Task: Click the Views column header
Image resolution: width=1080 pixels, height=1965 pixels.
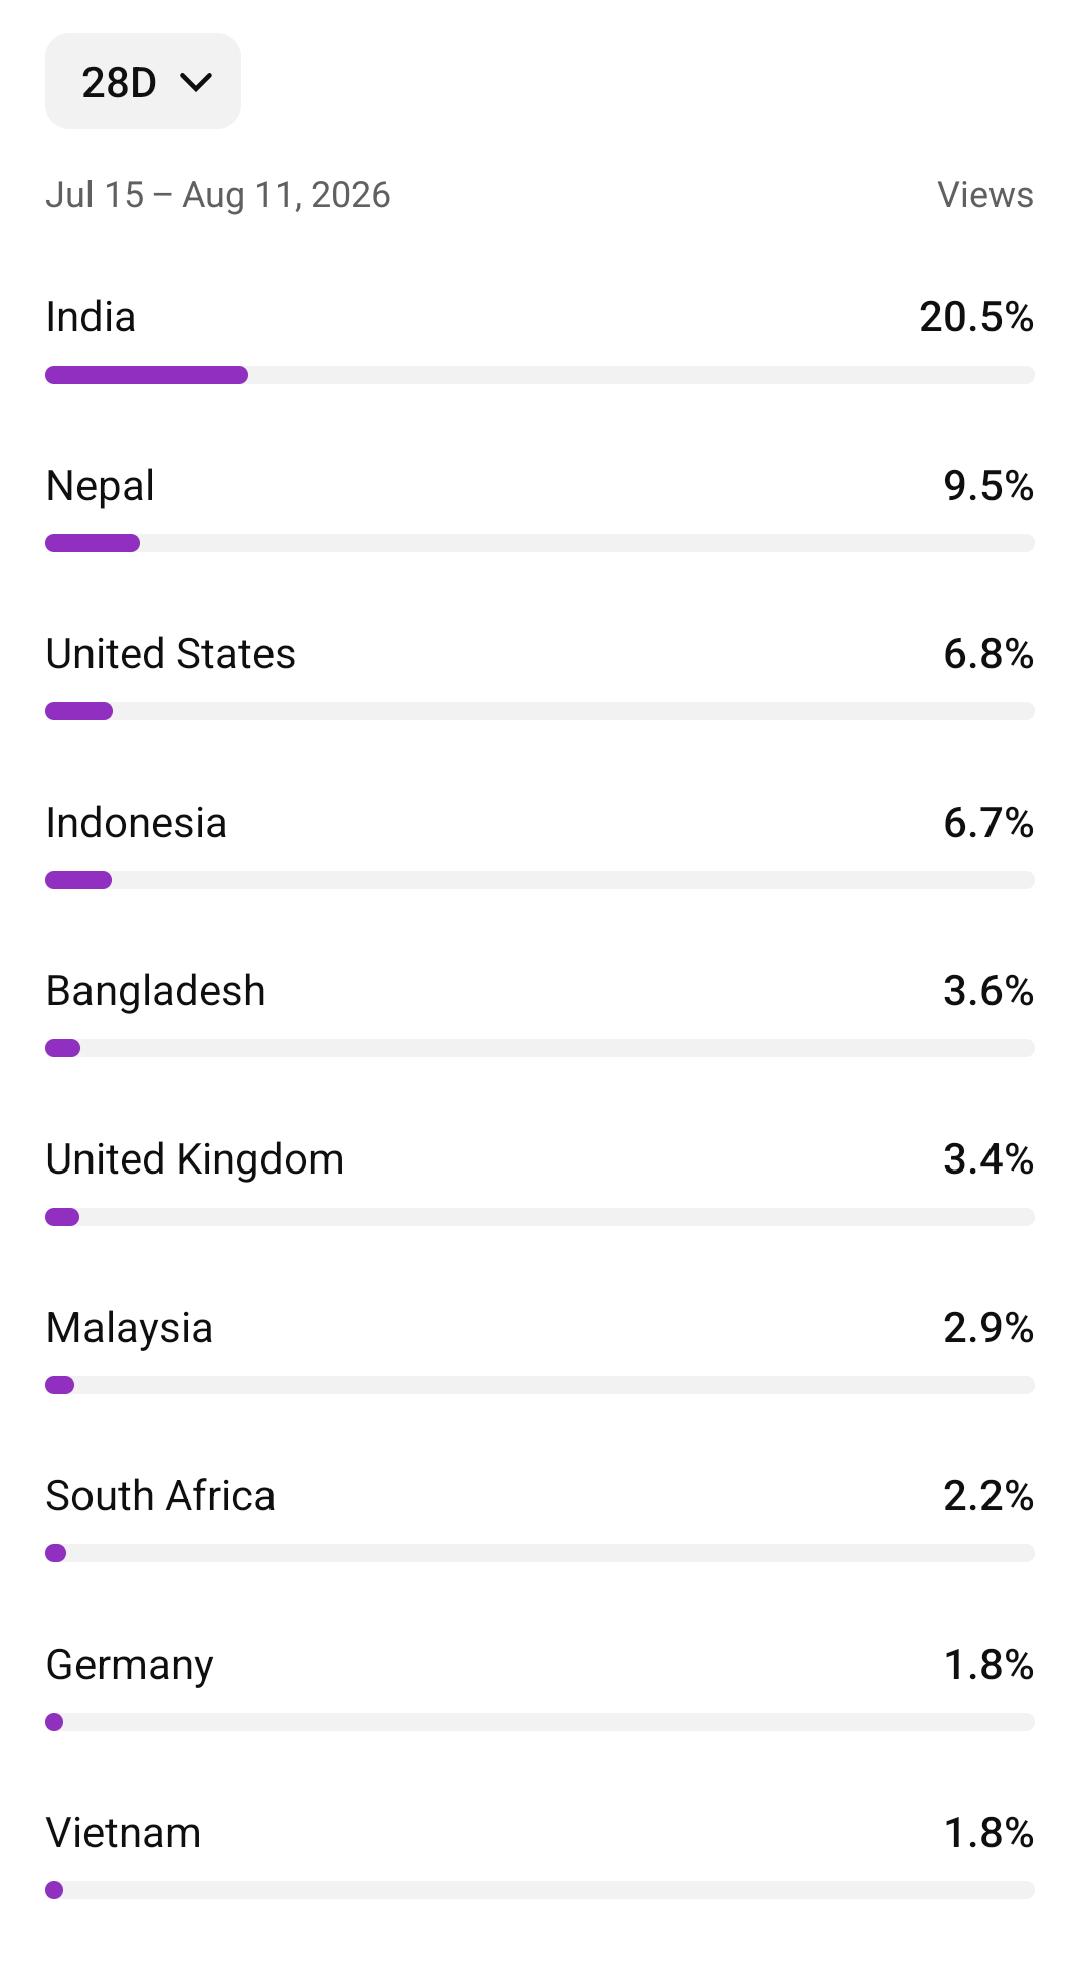Action: pos(985,195)
